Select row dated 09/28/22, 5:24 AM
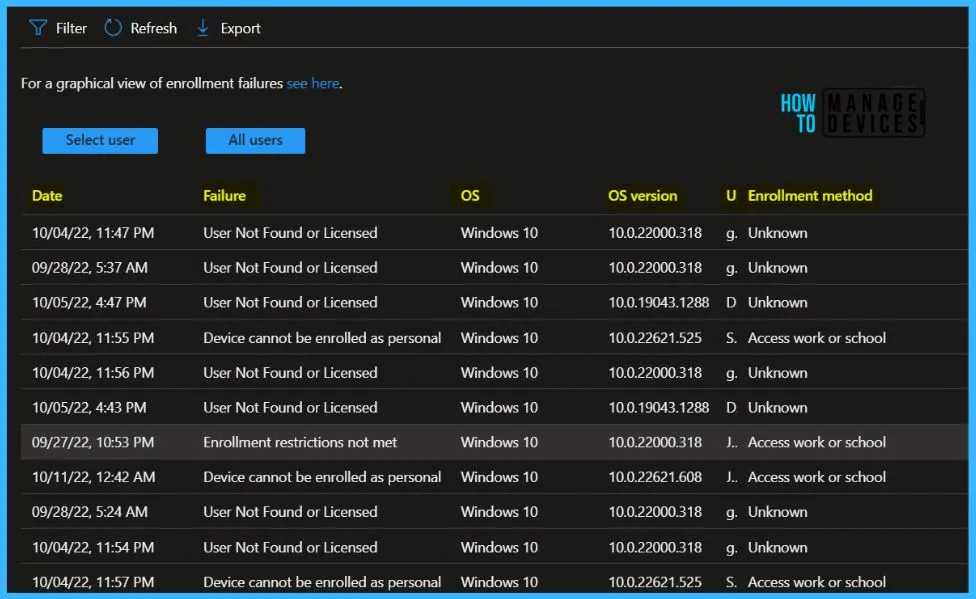The width and height of the screenshot is (976, 599). click(x=494, y=512)
